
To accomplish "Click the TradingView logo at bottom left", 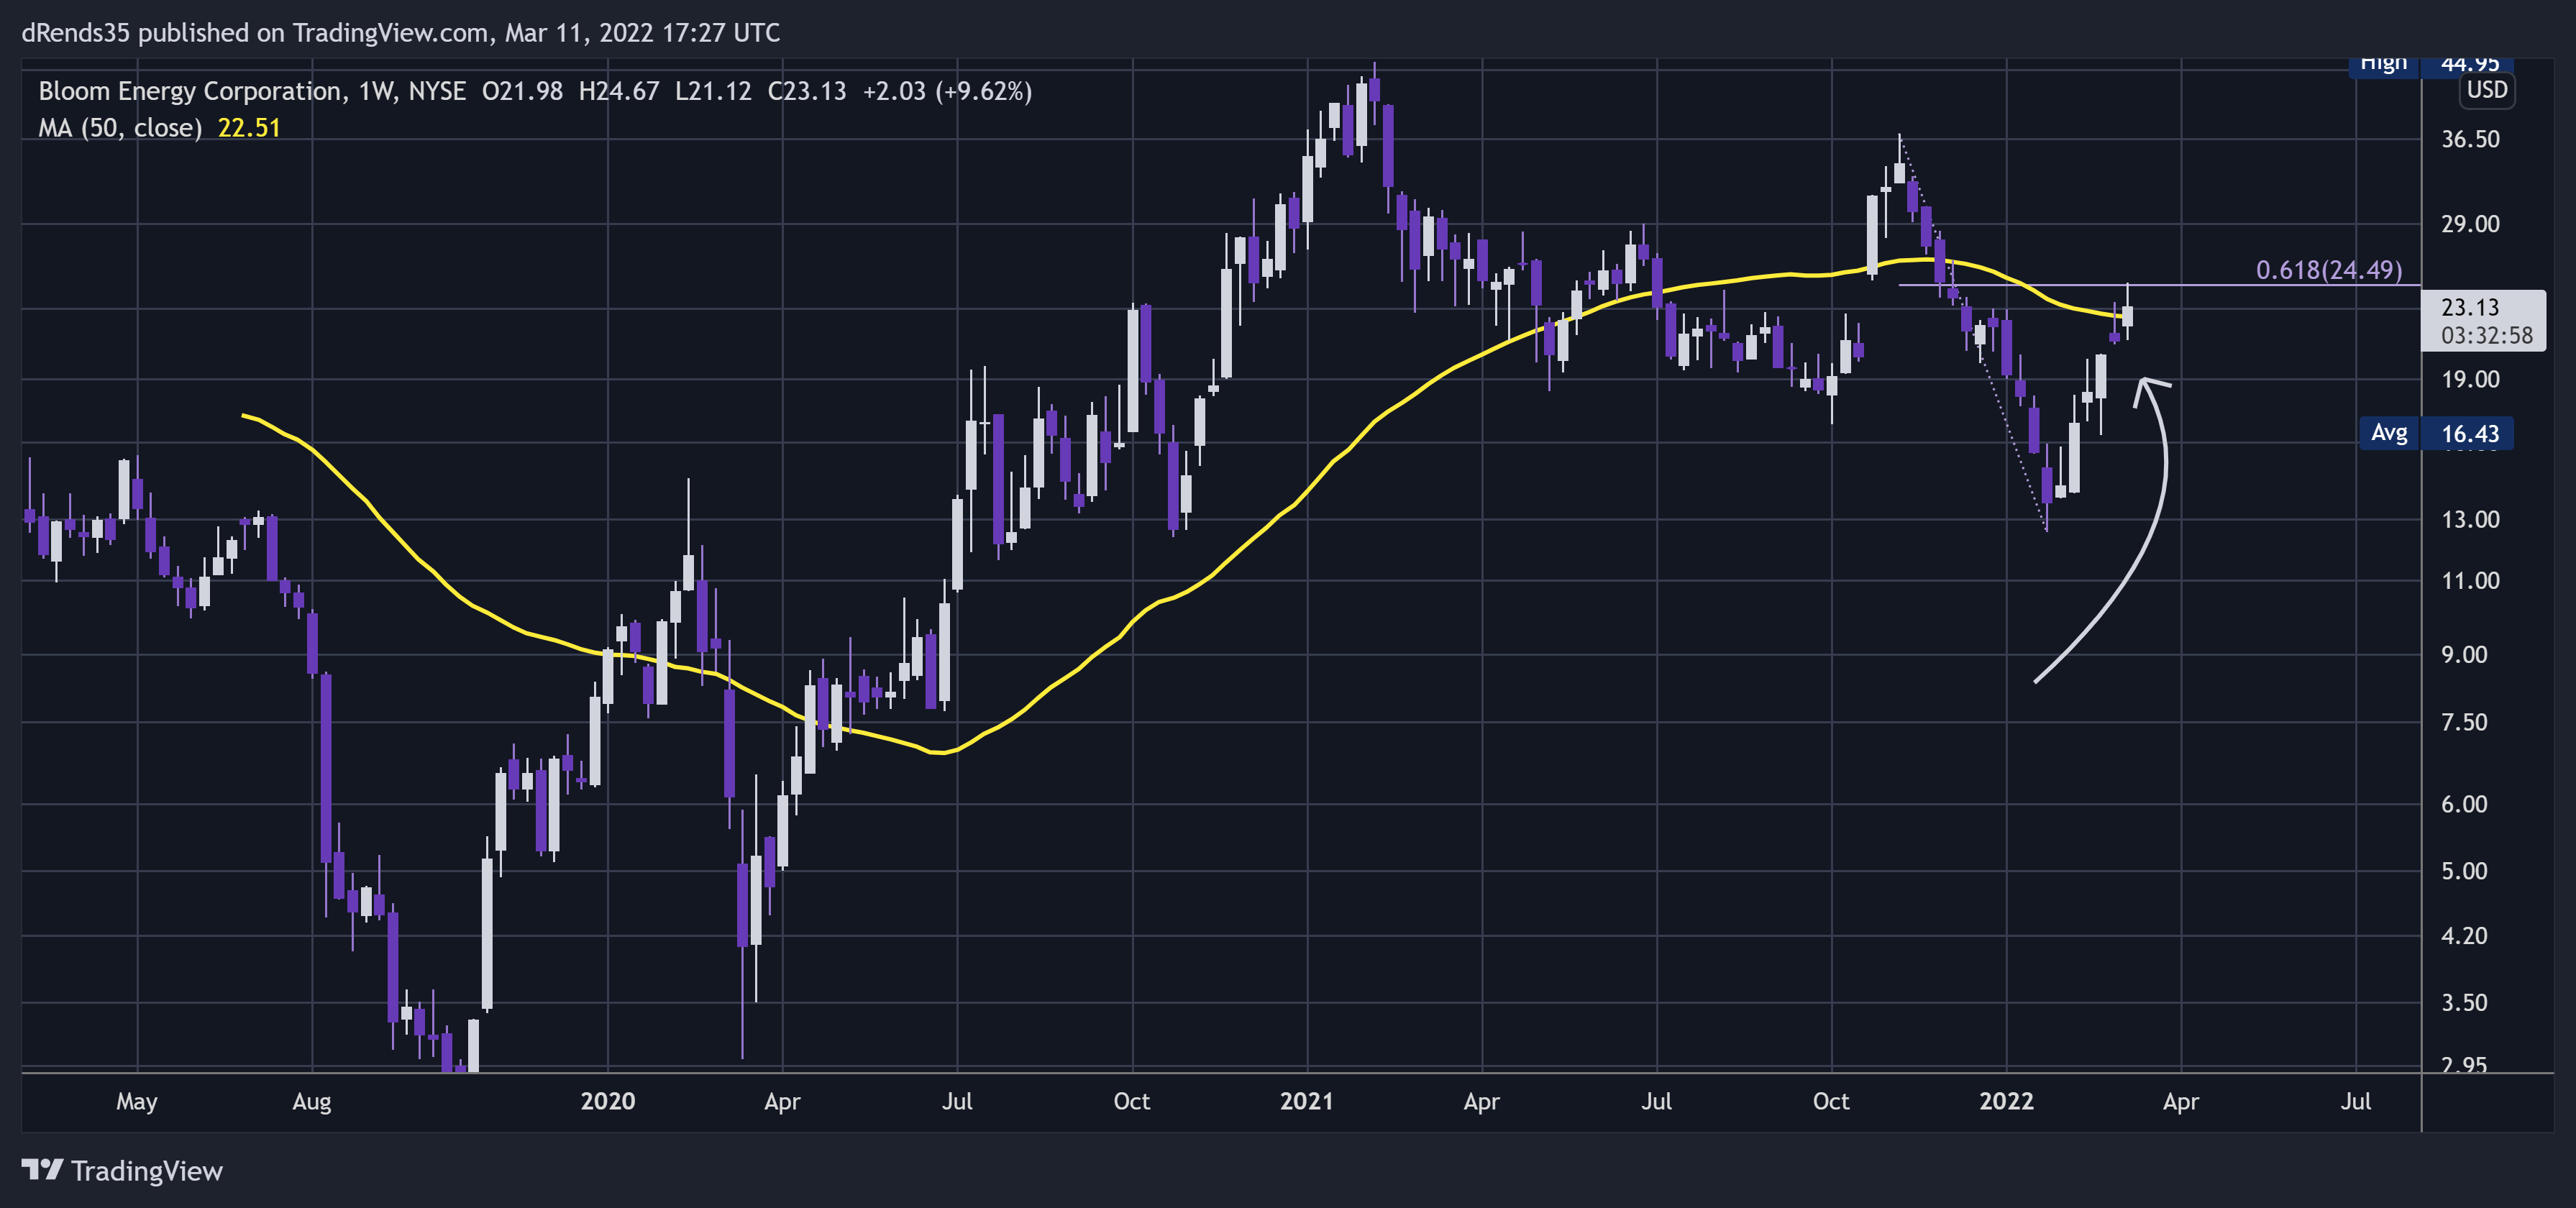I will click(122, 1170).
